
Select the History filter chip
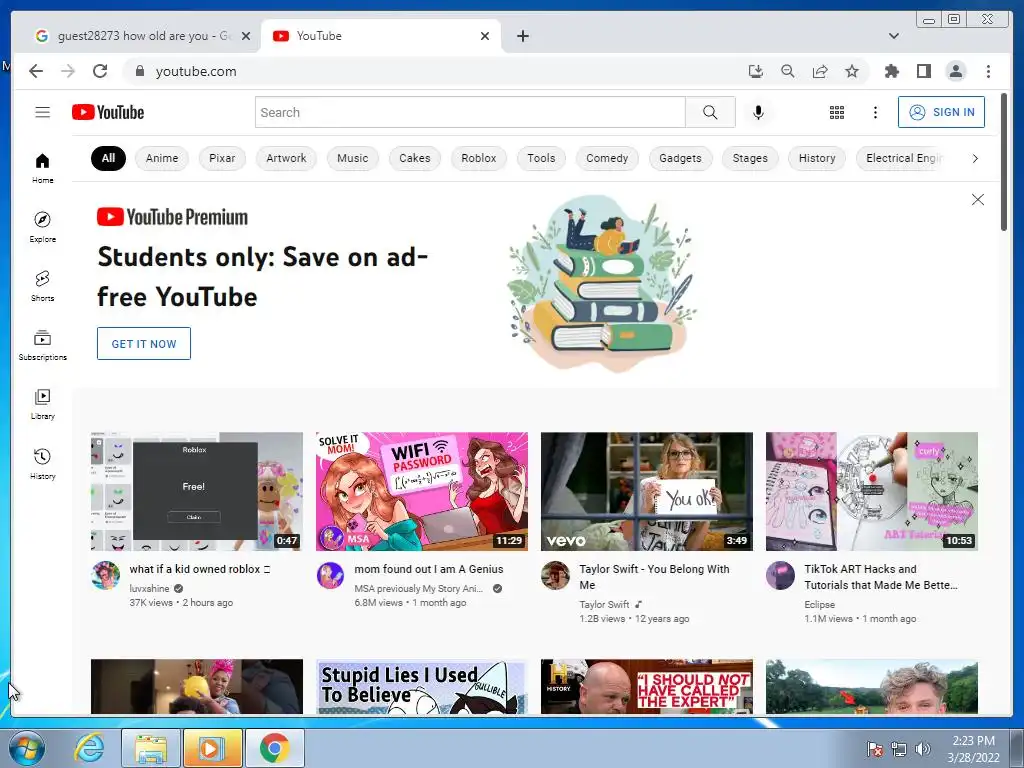click(x=817, y=158)
